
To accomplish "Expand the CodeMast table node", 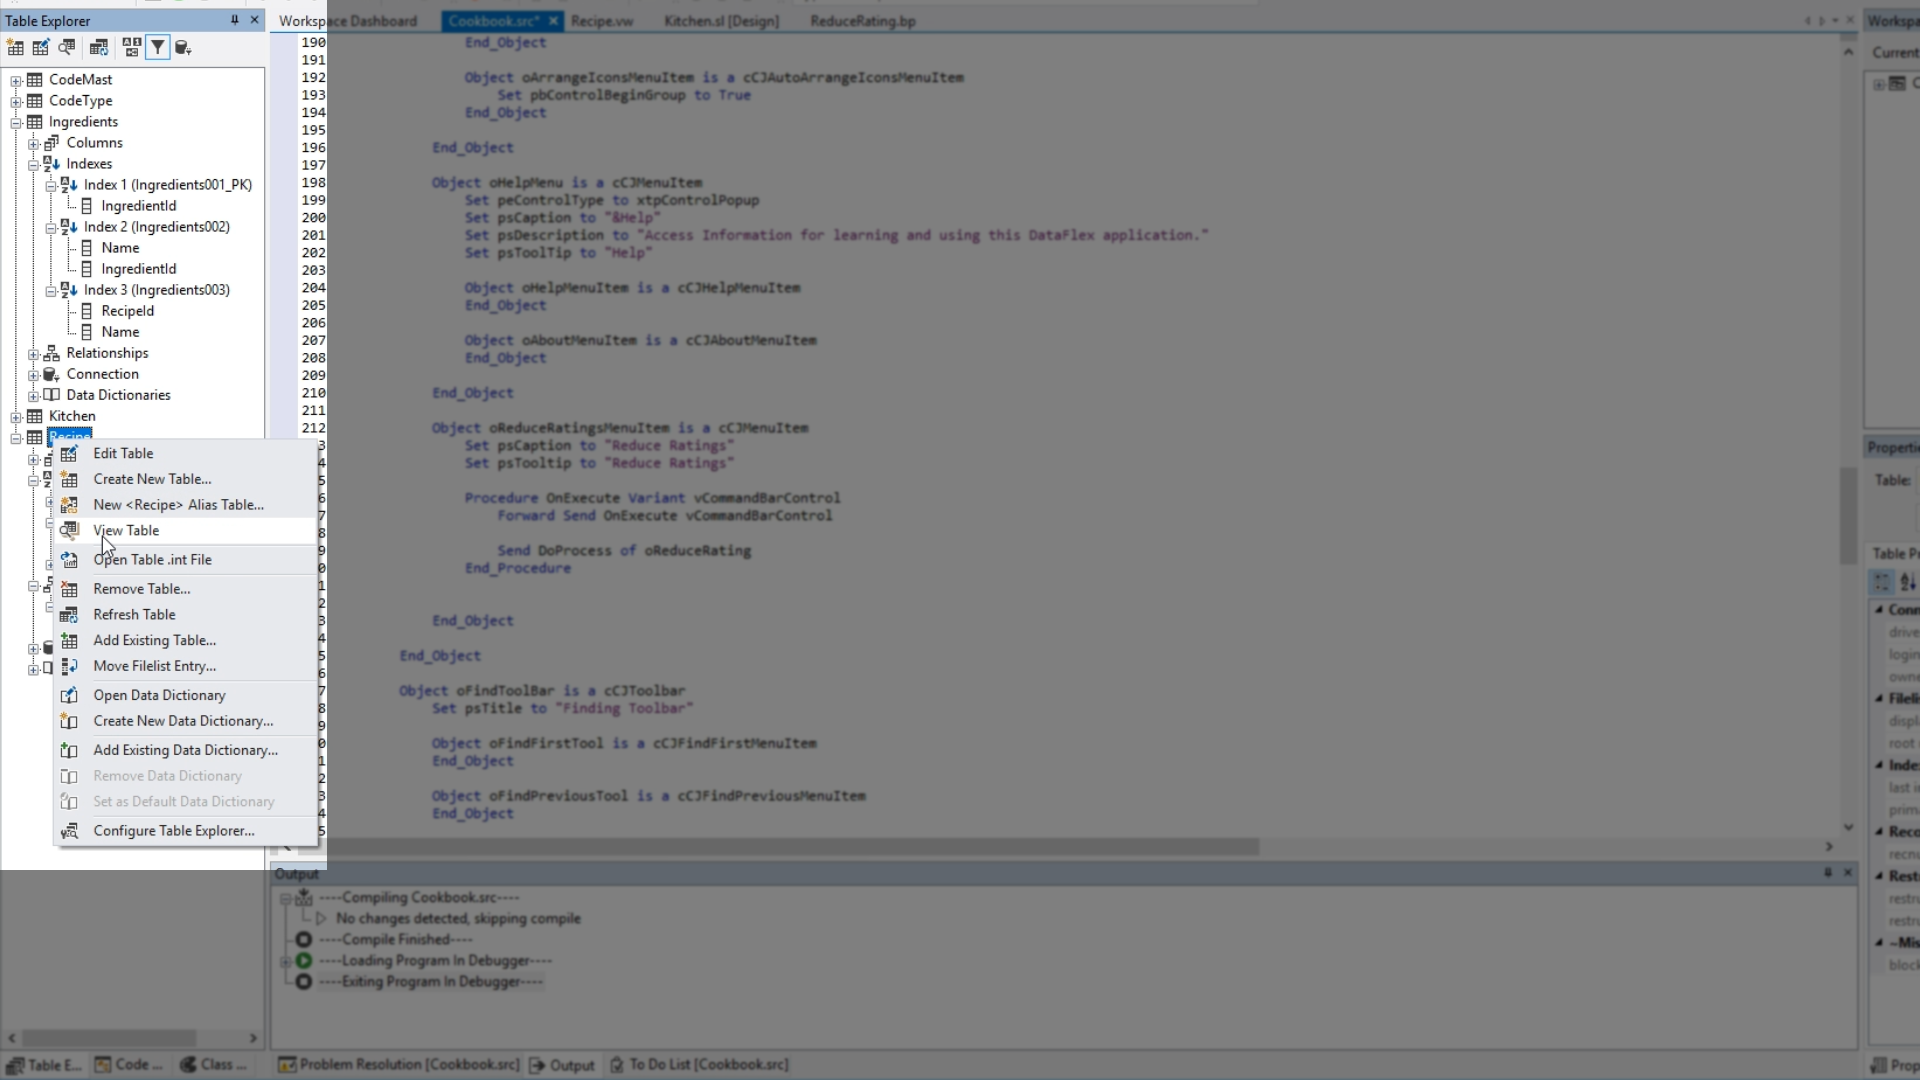I will (16, 80).
